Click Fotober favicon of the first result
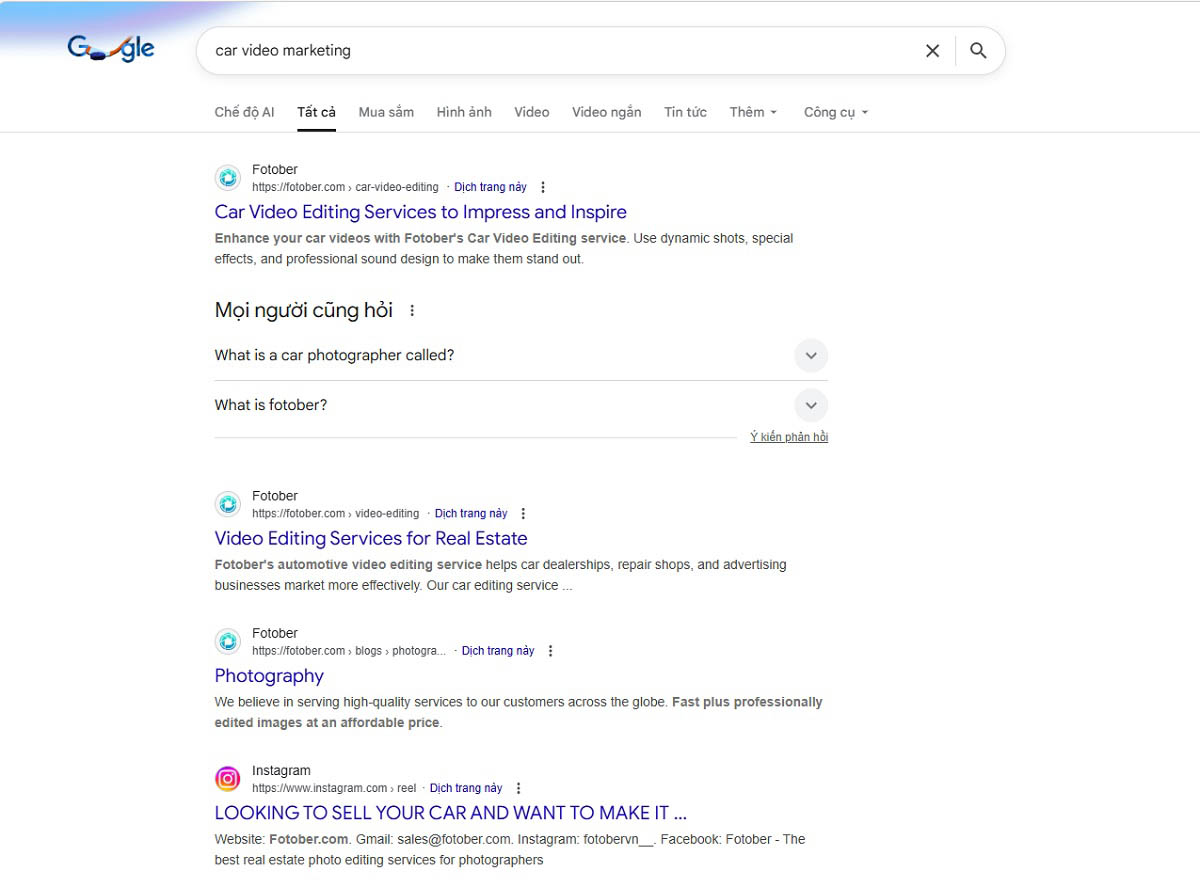The image size is (1200, 887). pos(228,178)
